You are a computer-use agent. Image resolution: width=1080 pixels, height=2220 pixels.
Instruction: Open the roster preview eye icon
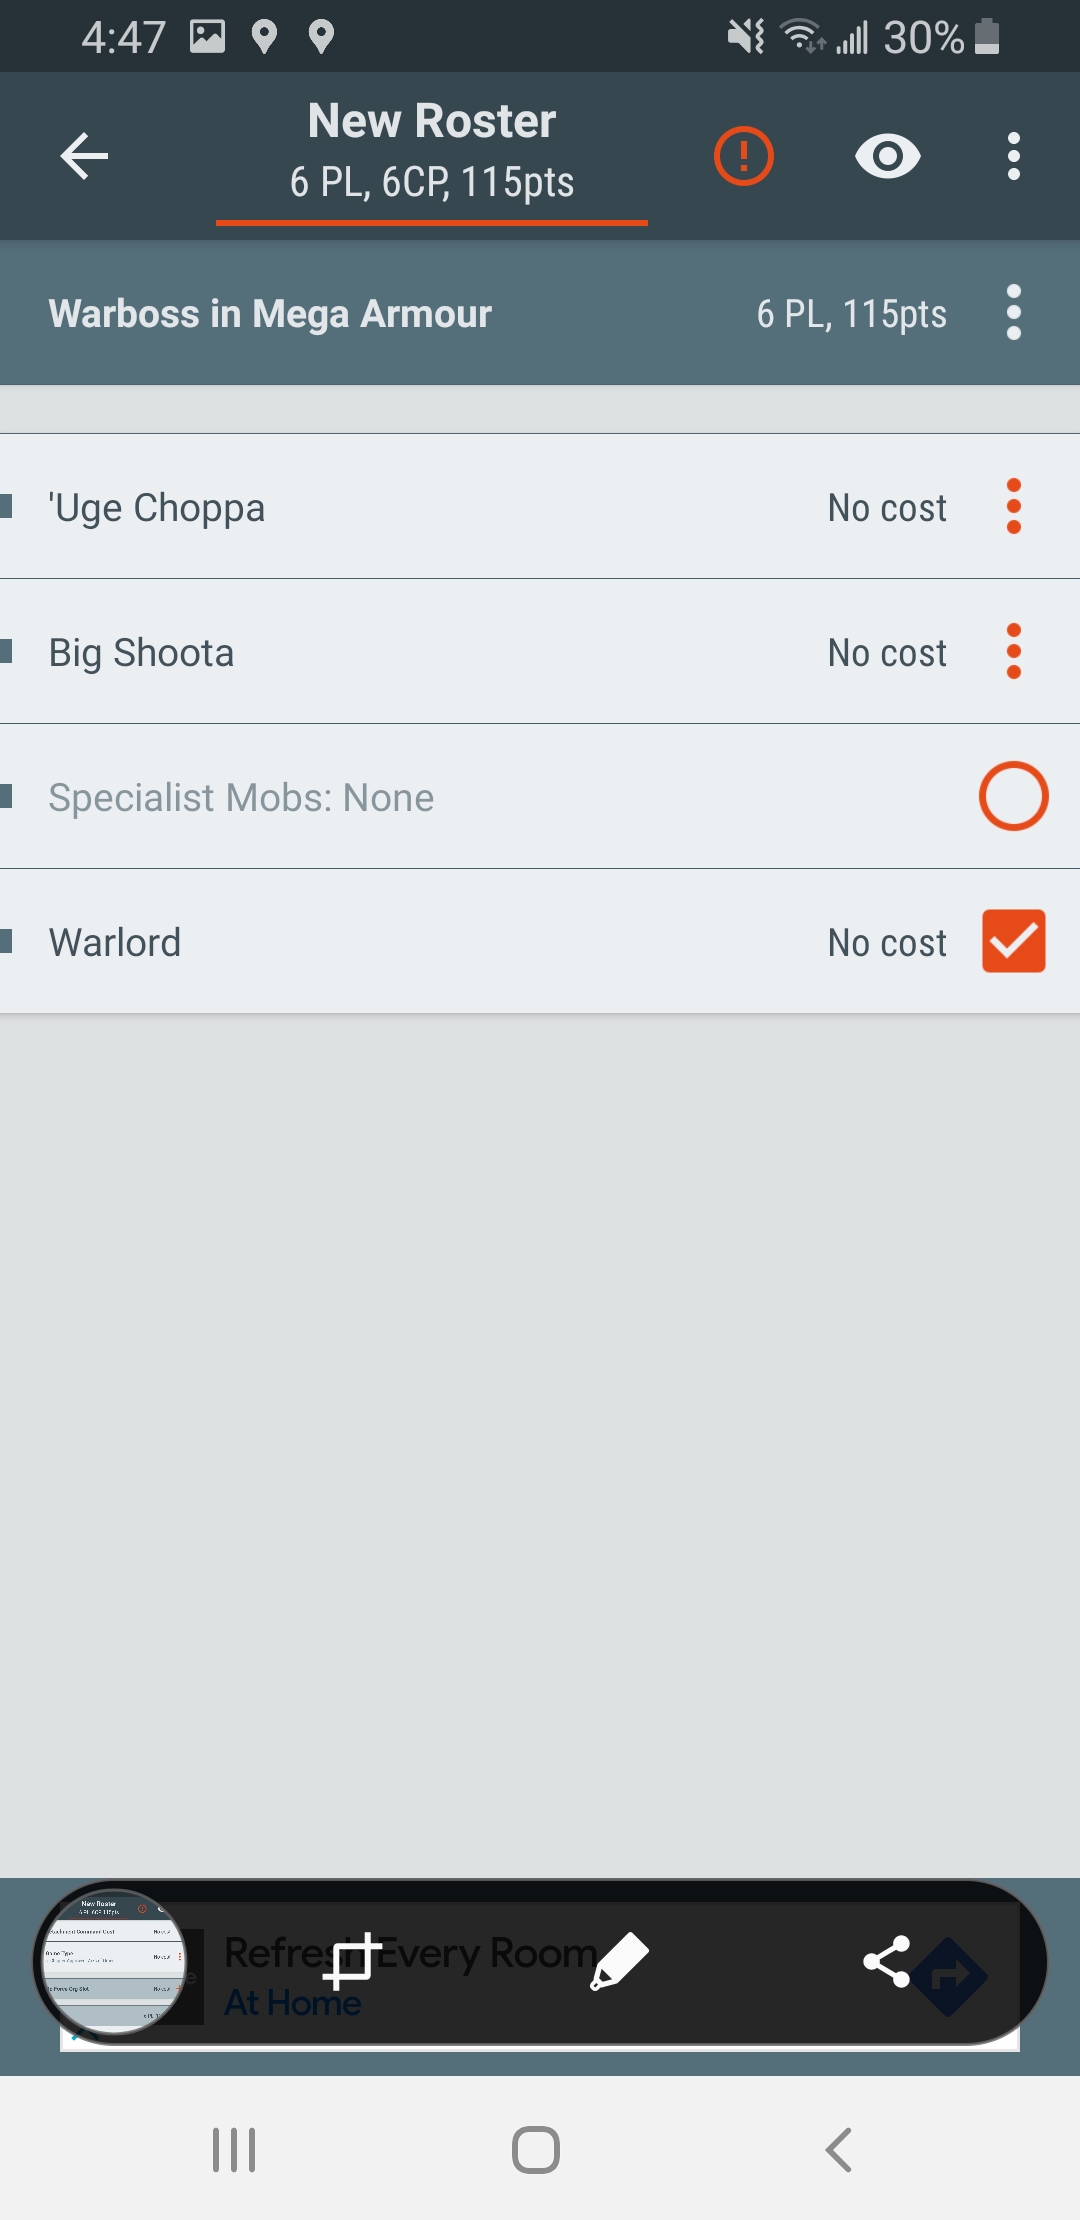click(888, 155)
